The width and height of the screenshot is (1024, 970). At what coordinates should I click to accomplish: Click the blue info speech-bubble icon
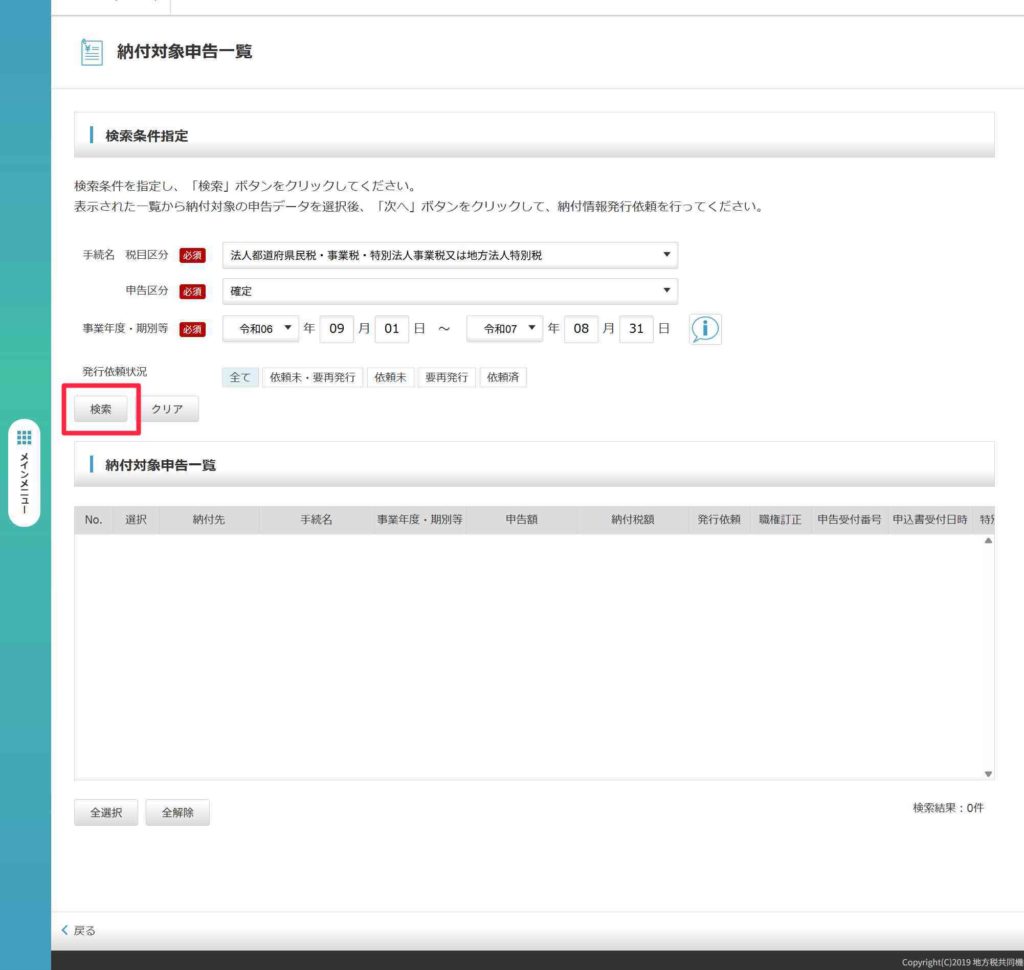[706, 329]
